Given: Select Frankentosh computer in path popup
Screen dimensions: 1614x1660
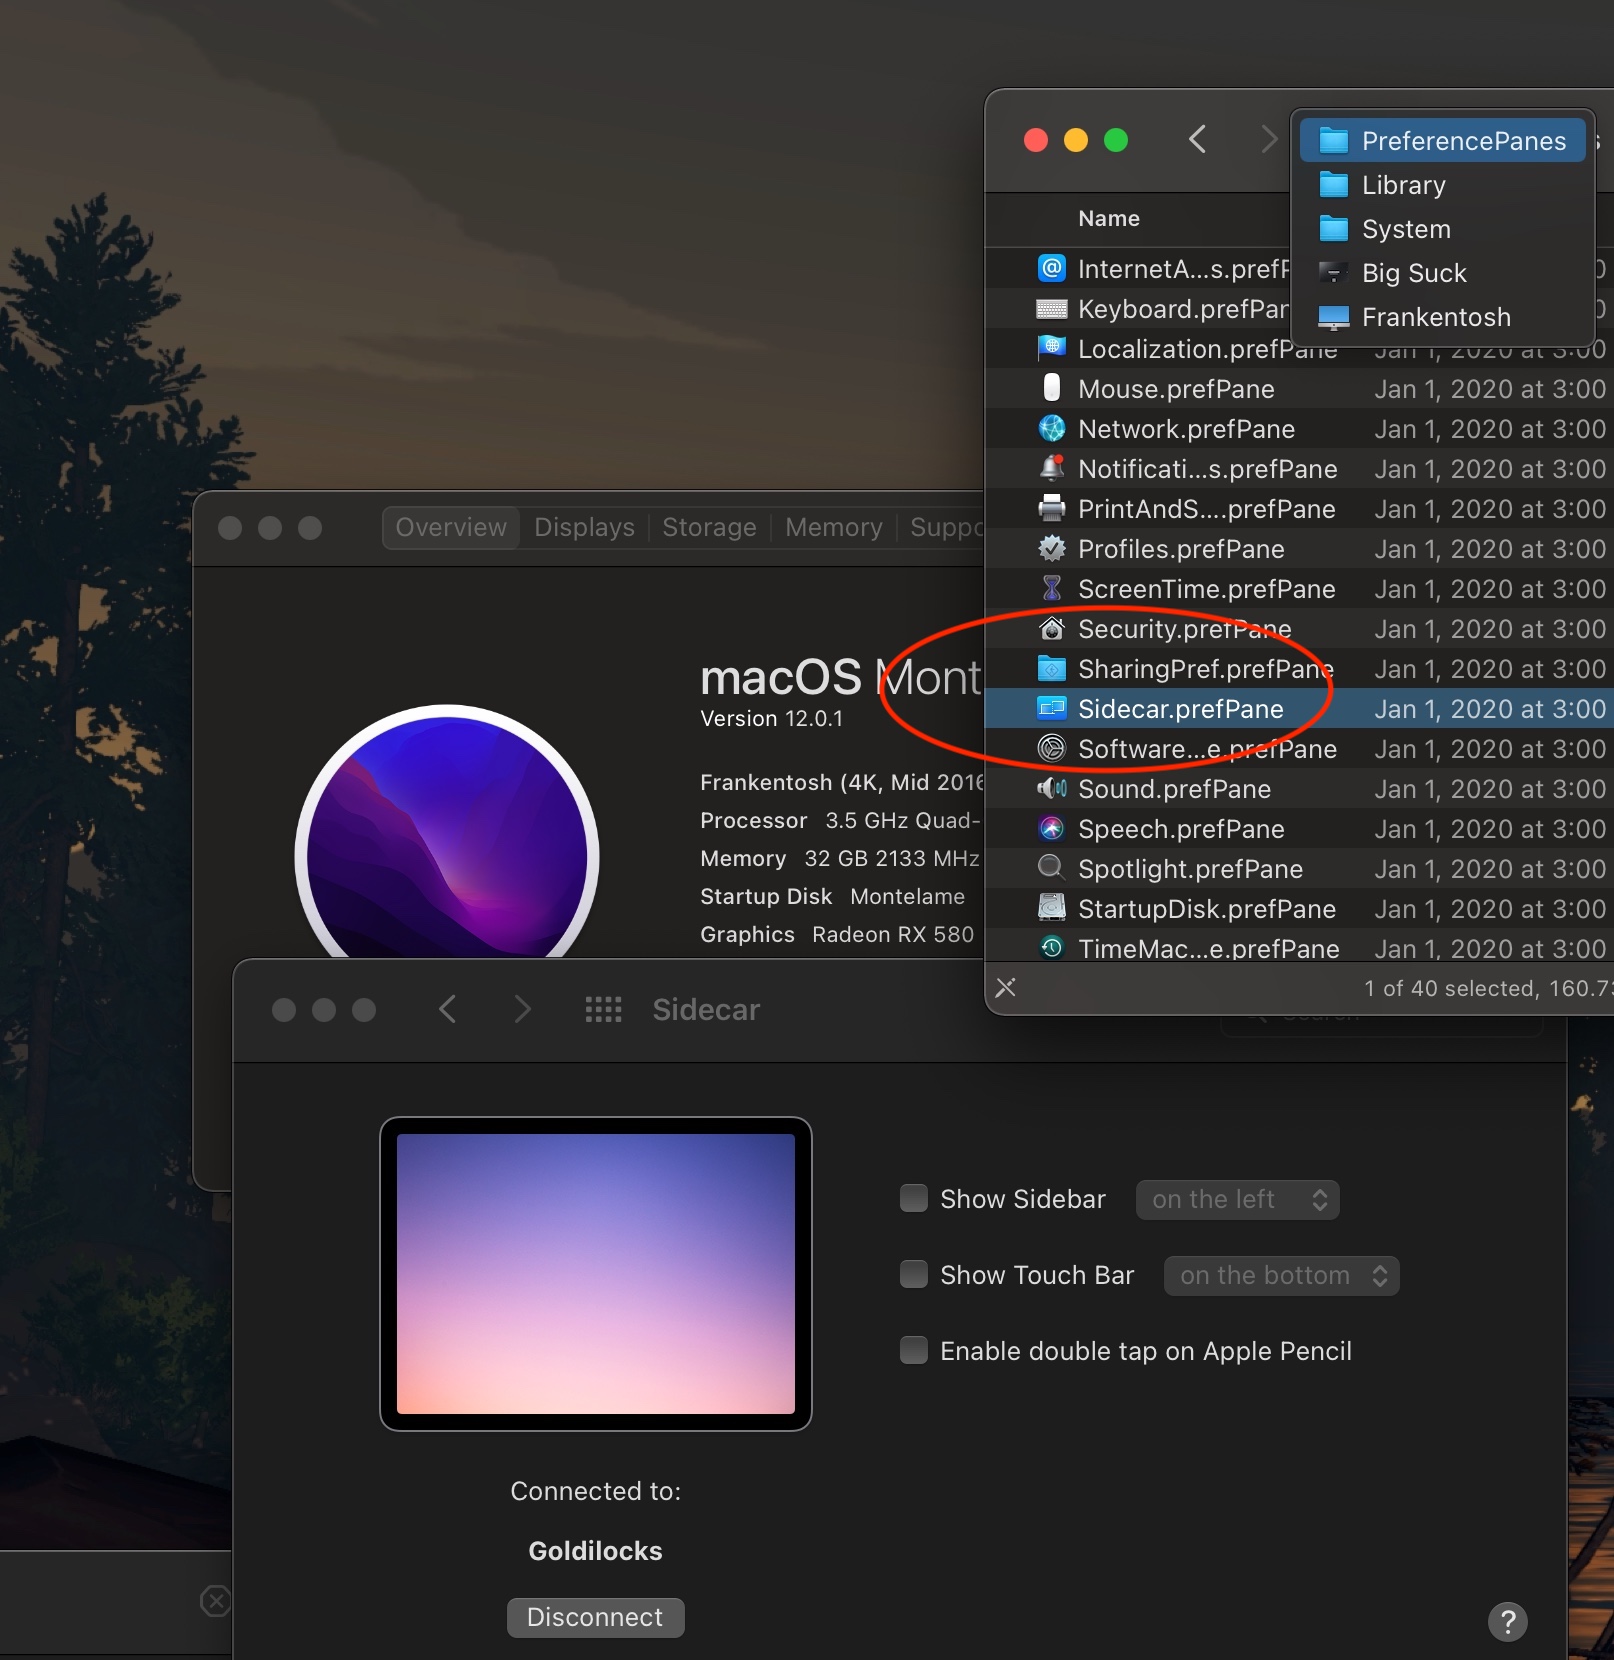Looking at the screenshot, I should (x=1442, y=317).
